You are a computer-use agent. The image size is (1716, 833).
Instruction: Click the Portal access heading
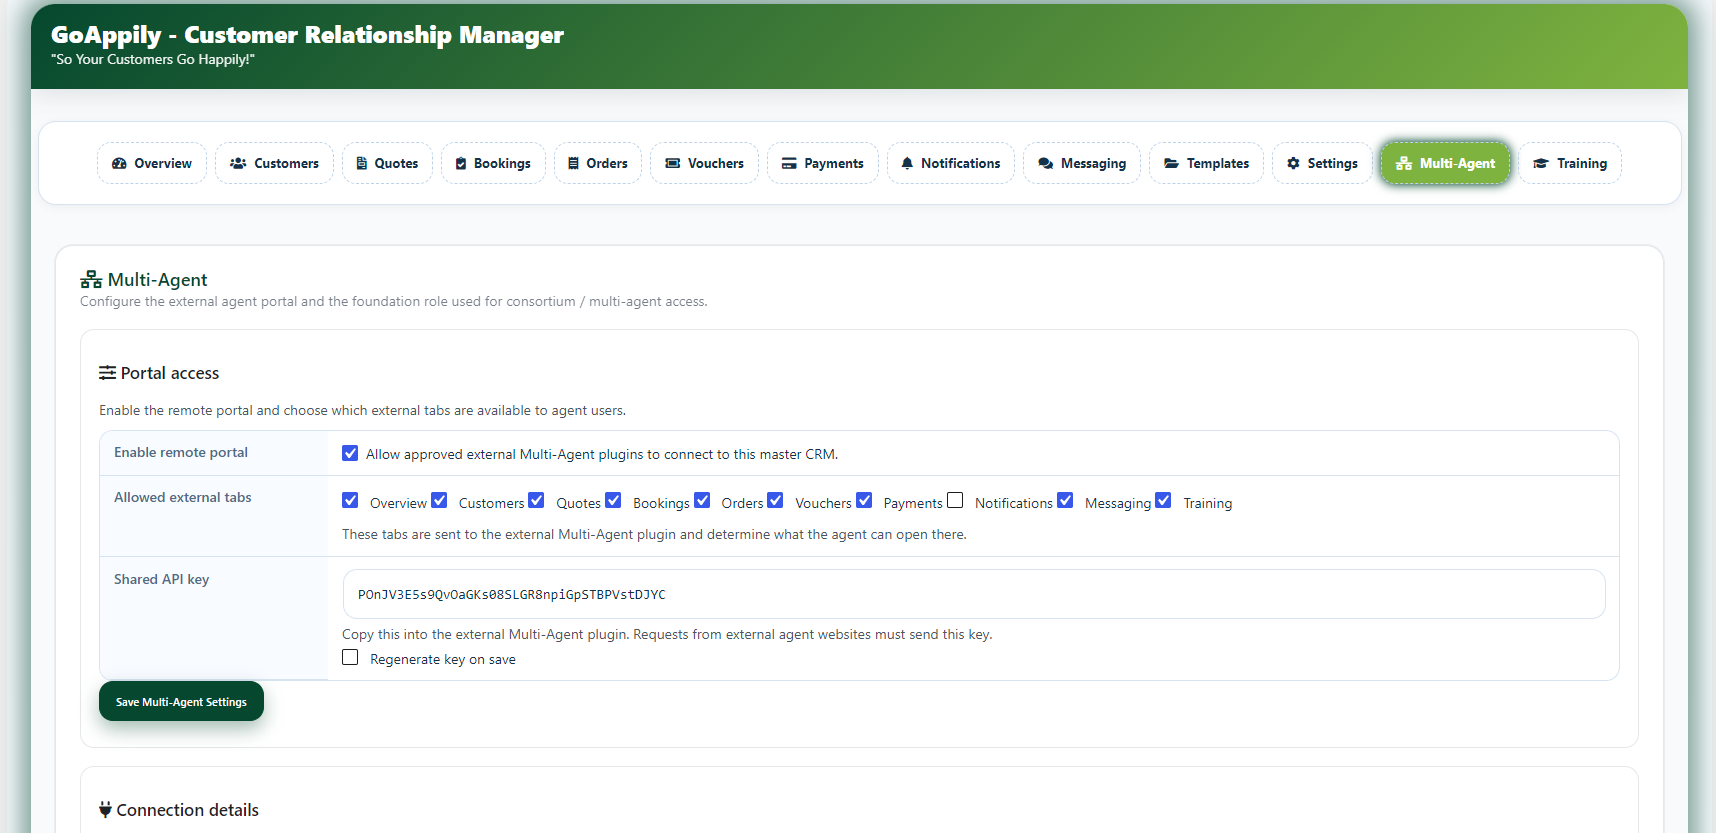pos(159,373)
